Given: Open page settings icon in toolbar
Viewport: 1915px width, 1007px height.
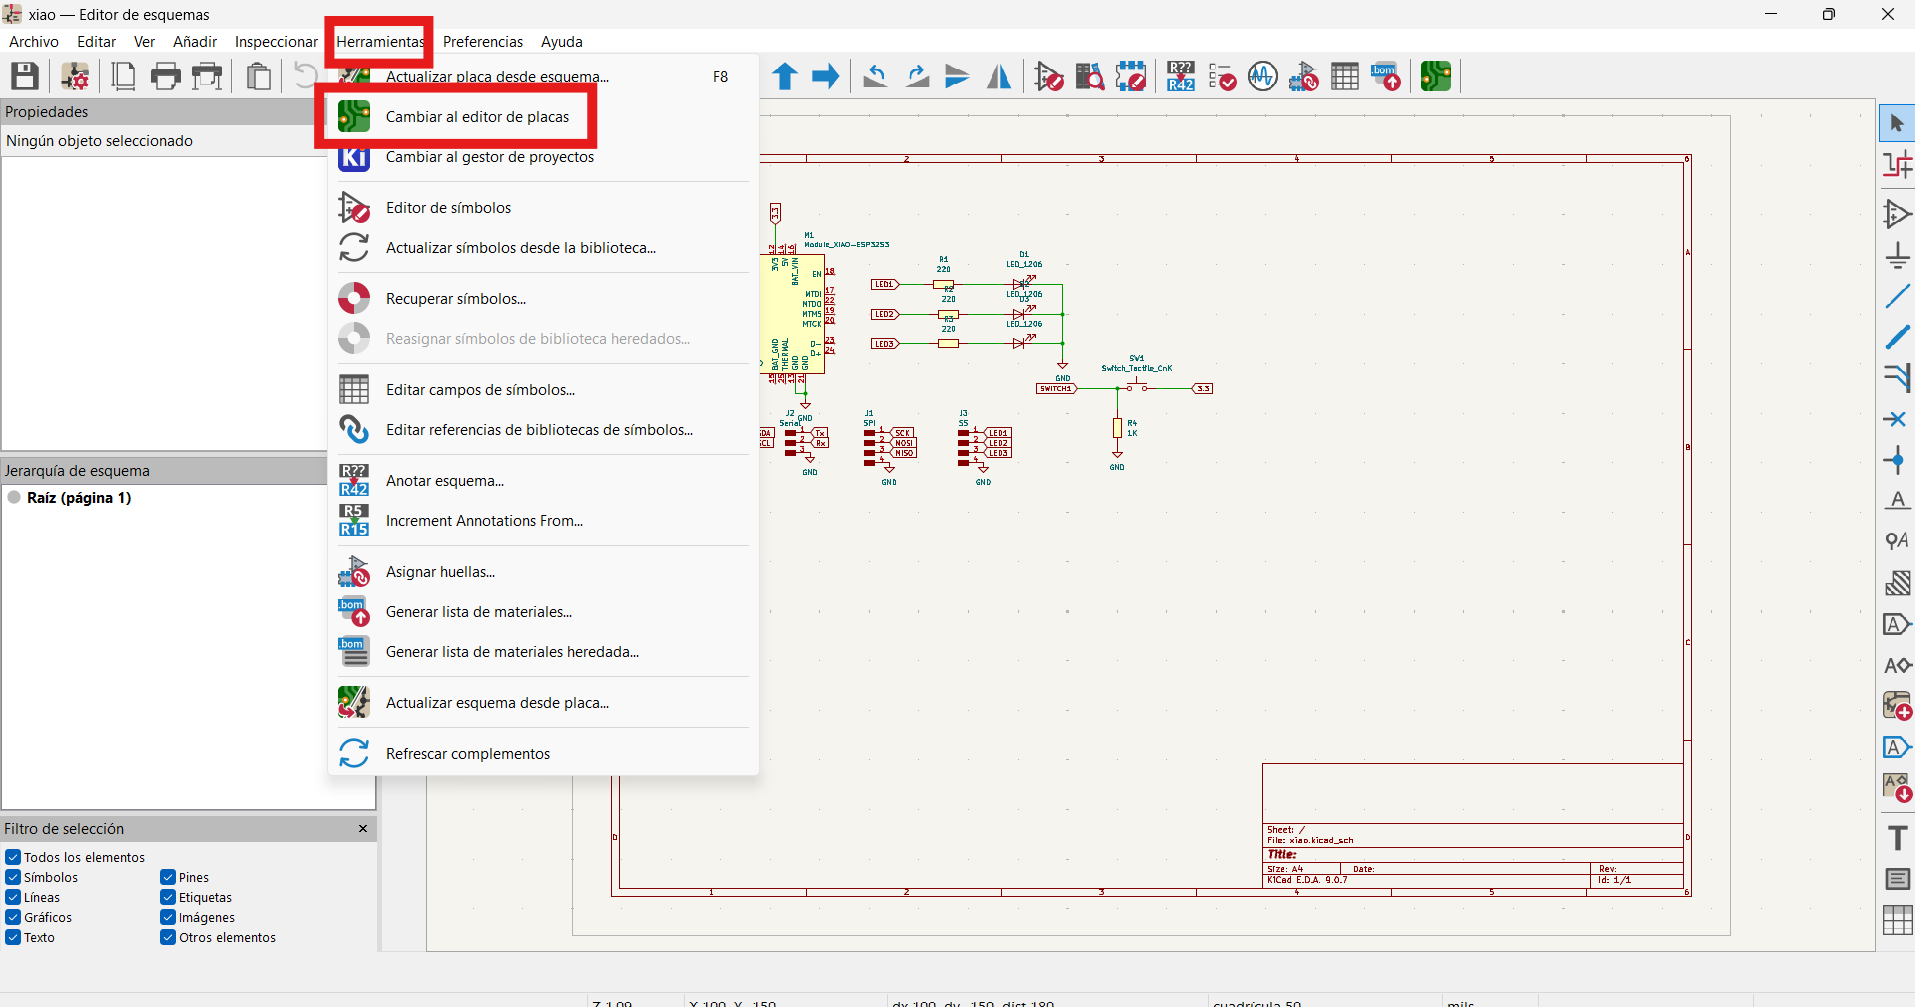Looking at the screenshot, I should pyautogui.click(x=124, y=76).
